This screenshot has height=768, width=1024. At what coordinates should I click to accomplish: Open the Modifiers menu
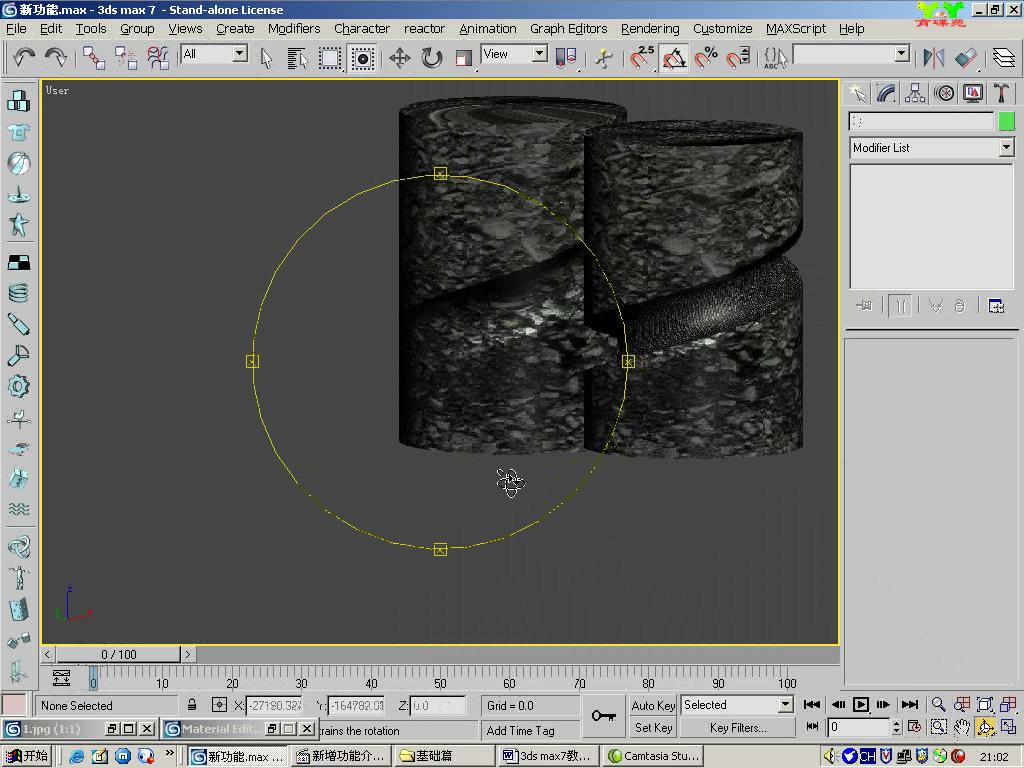(294, 29)
